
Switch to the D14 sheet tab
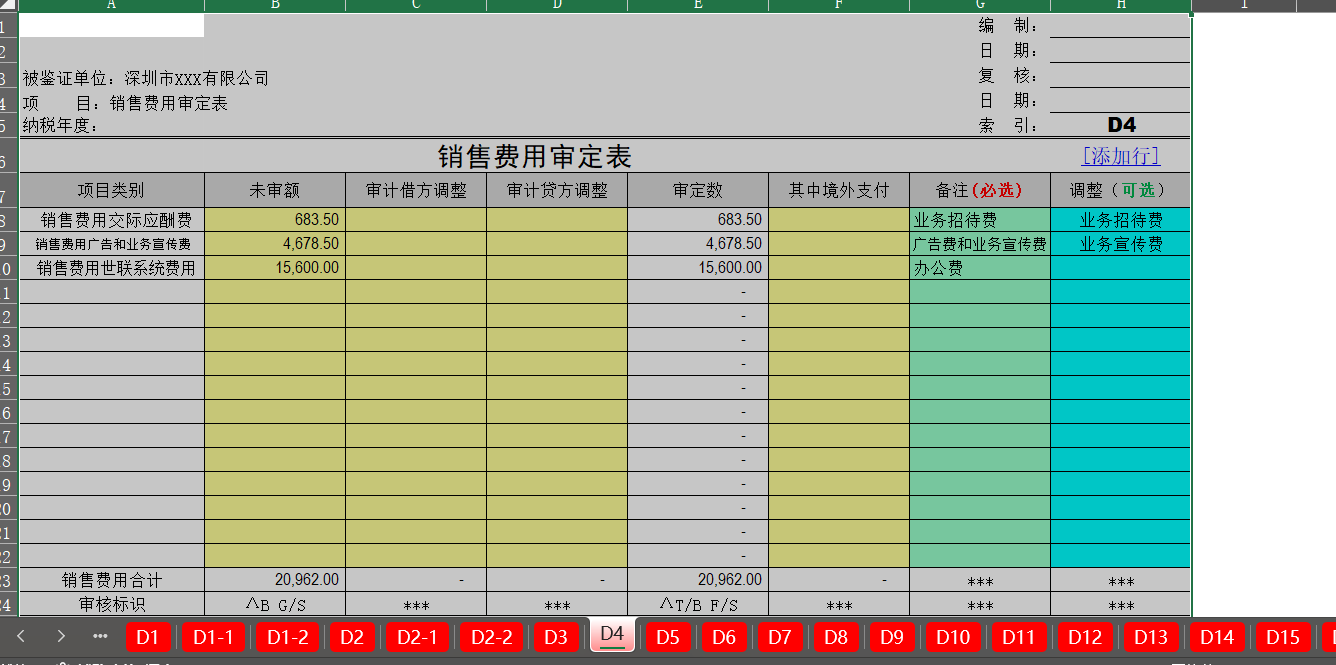tap(1217, 637)
